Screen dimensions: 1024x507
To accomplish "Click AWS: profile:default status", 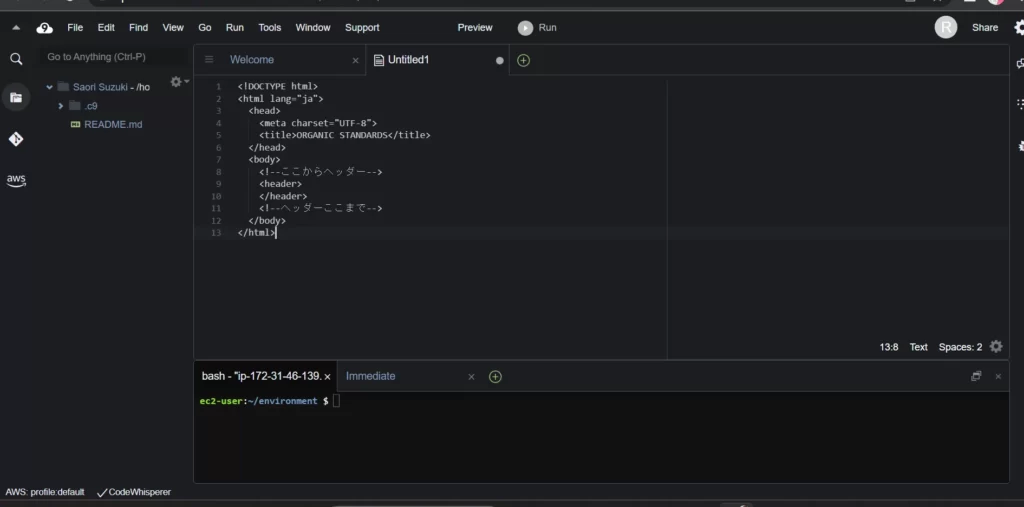I will 45,492.
